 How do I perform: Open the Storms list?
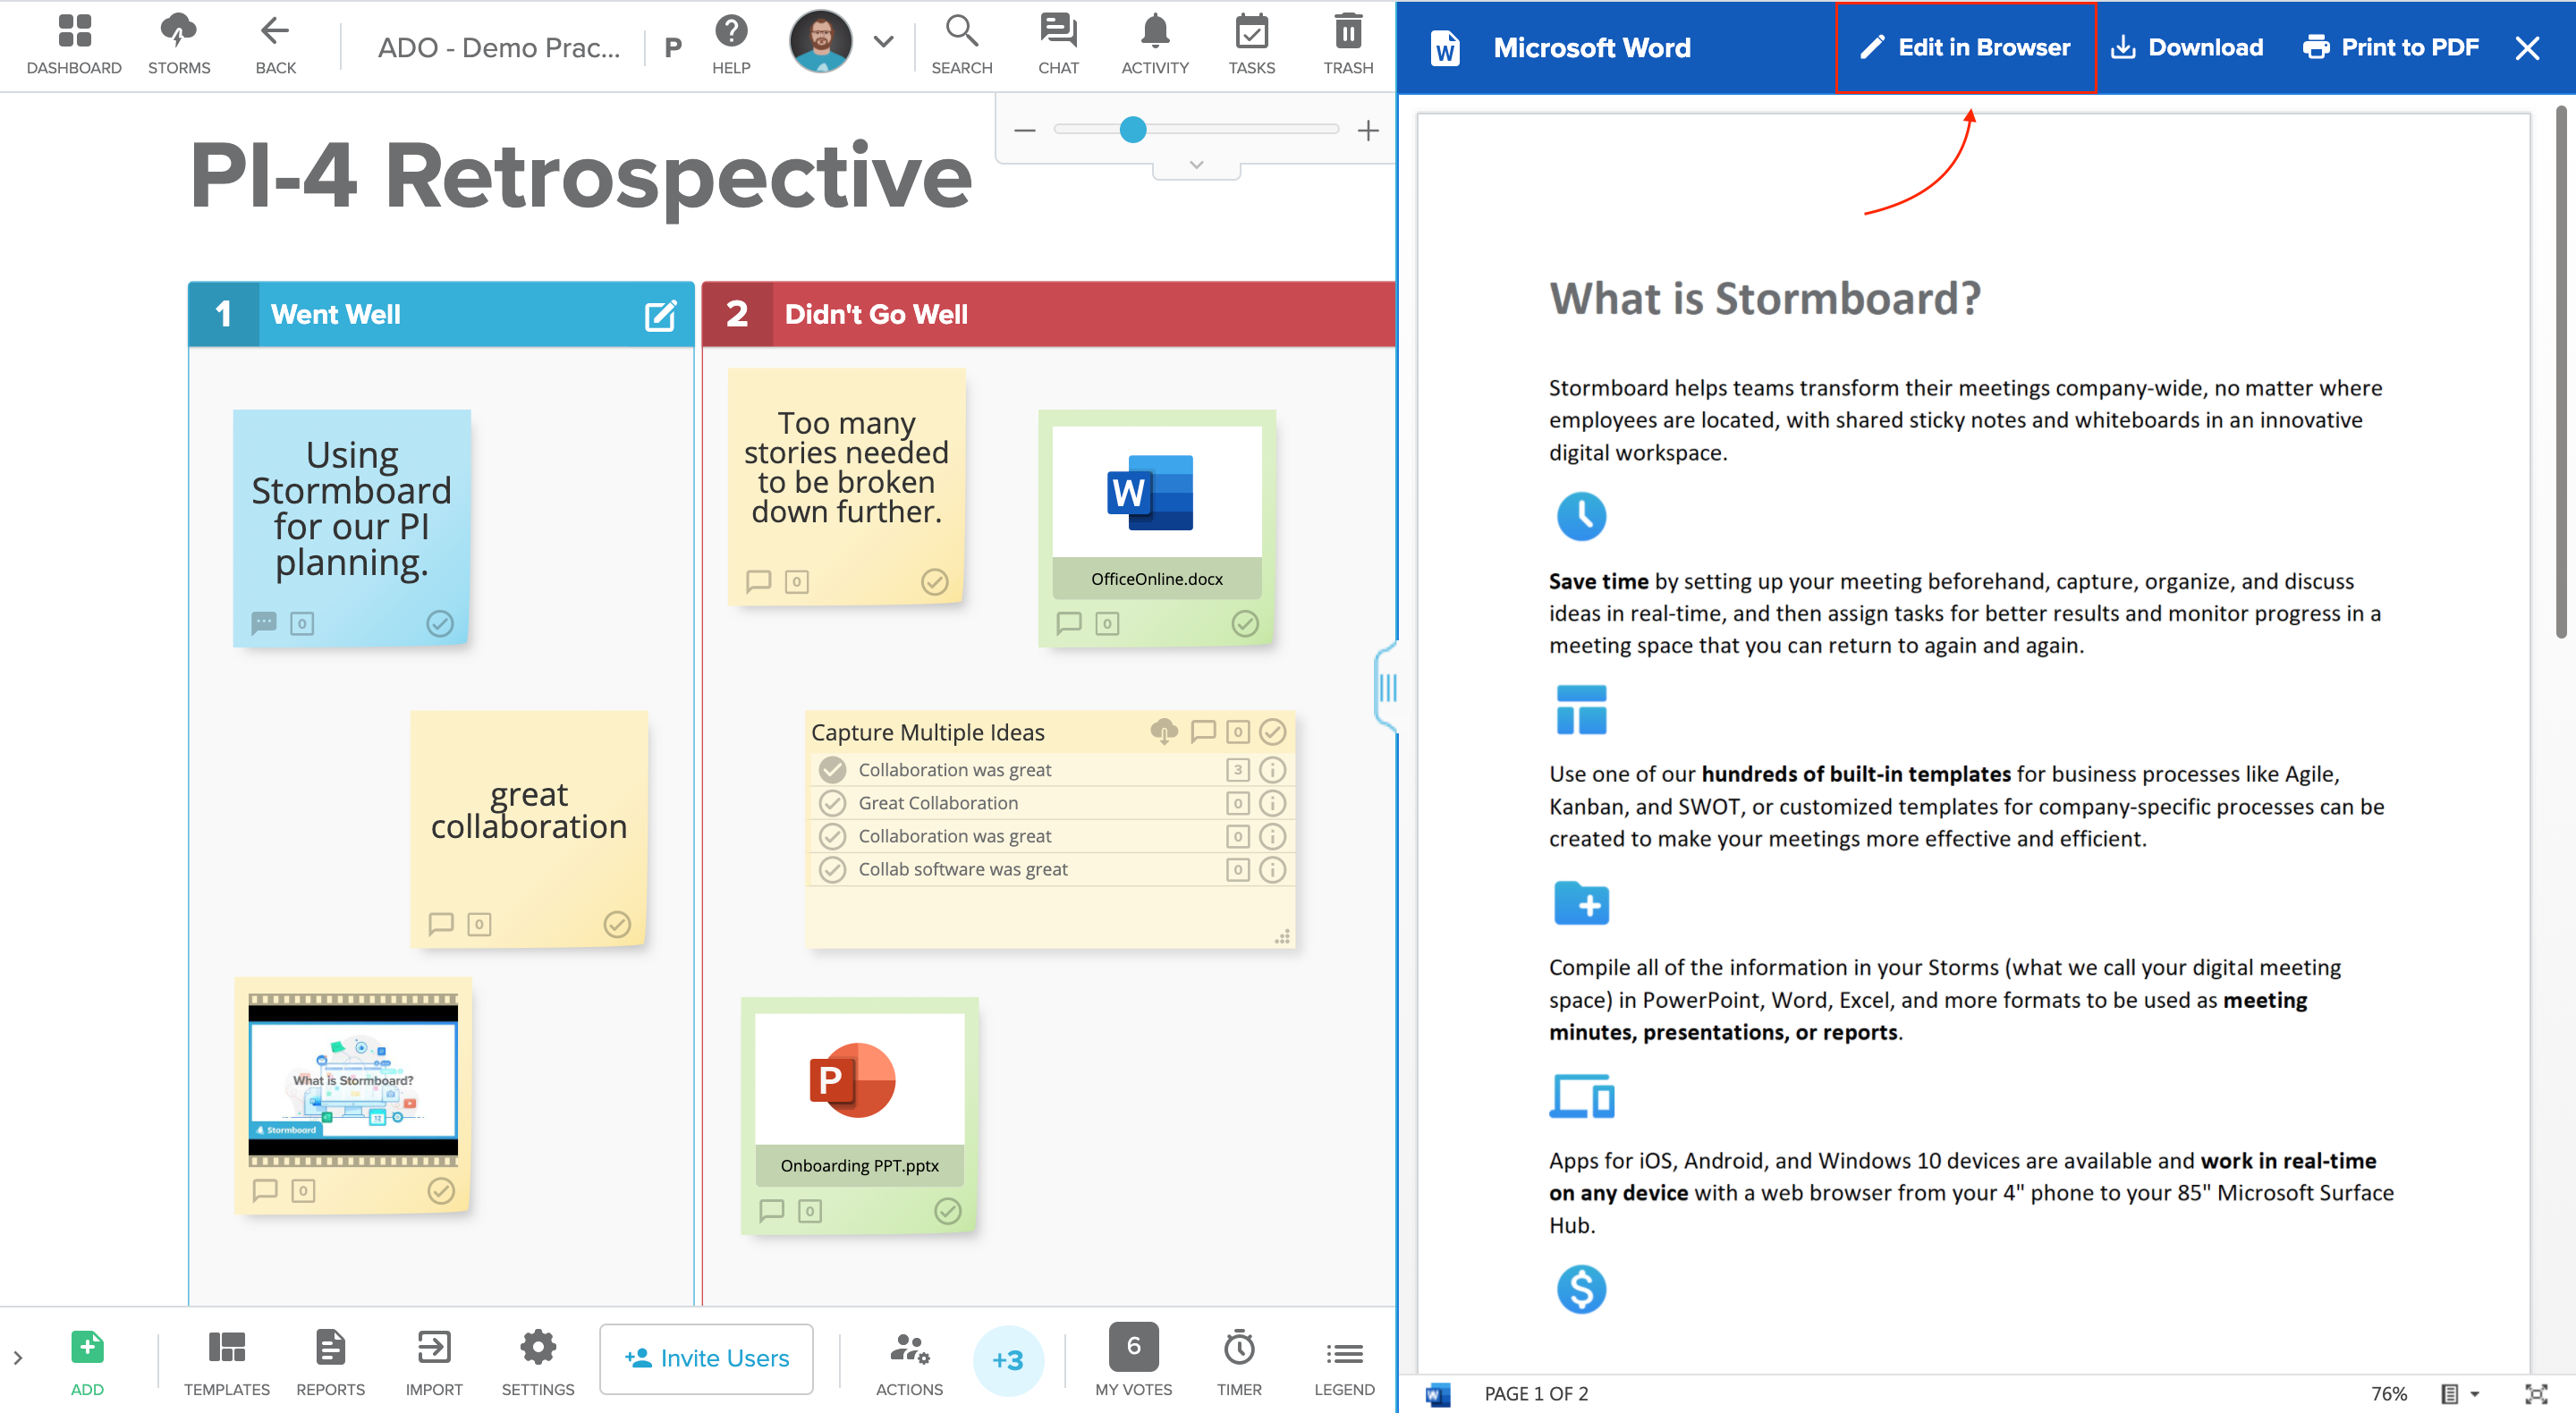179,44
